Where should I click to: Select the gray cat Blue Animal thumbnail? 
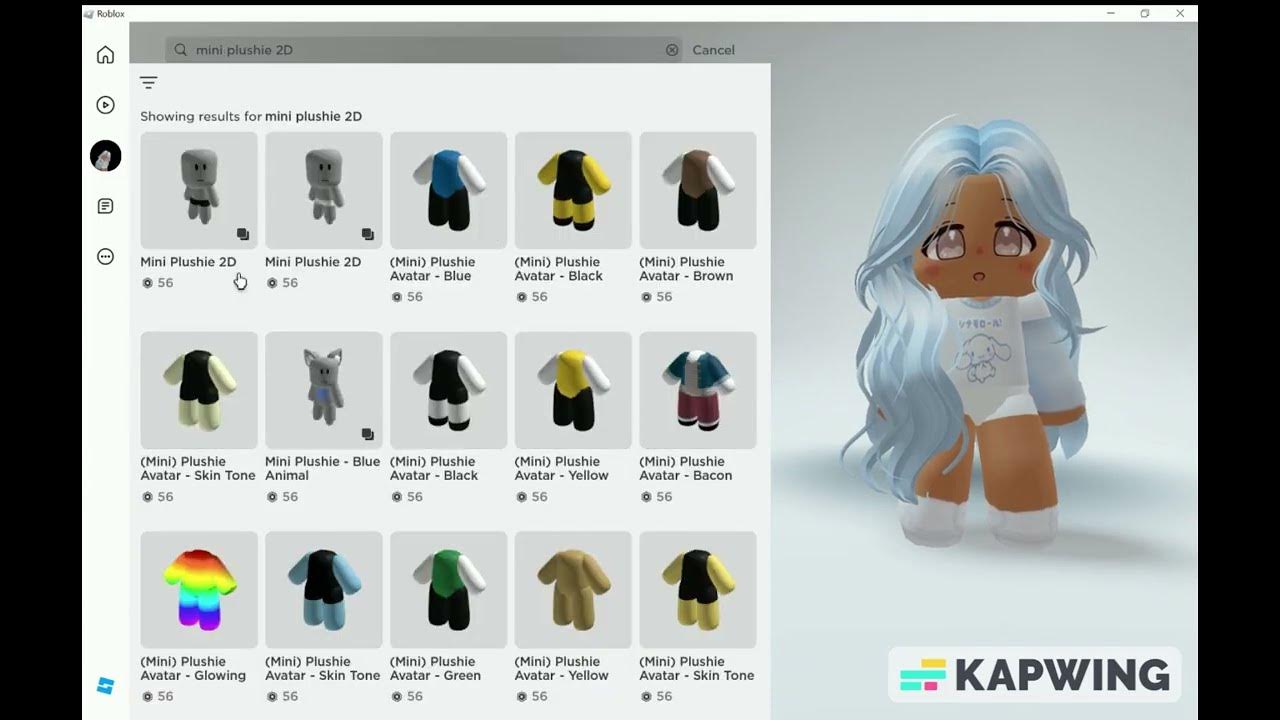[x=323, y=390]
